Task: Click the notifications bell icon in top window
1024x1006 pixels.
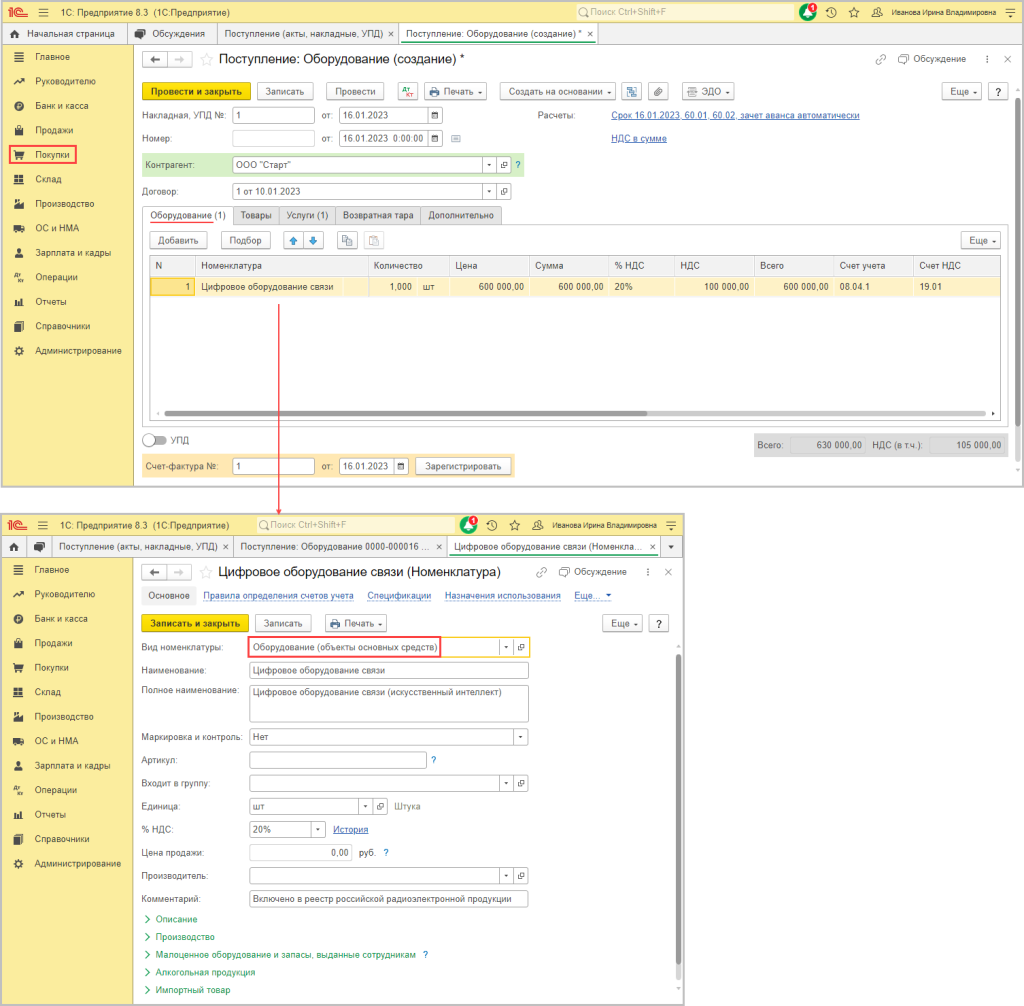Action: (x=807, y=12)
